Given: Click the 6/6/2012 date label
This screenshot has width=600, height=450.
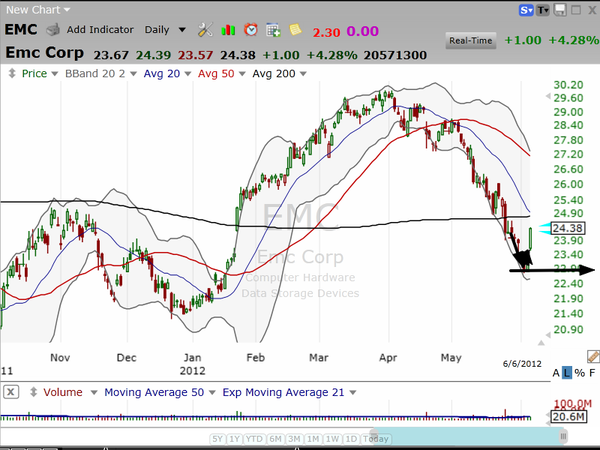Looking at the screenshot, I should (522, 364).
